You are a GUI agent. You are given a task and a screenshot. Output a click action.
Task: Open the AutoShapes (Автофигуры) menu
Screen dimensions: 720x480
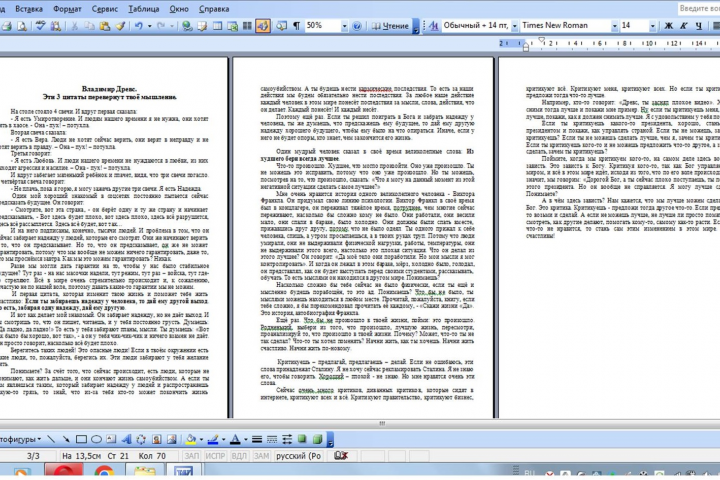point(21,440)
